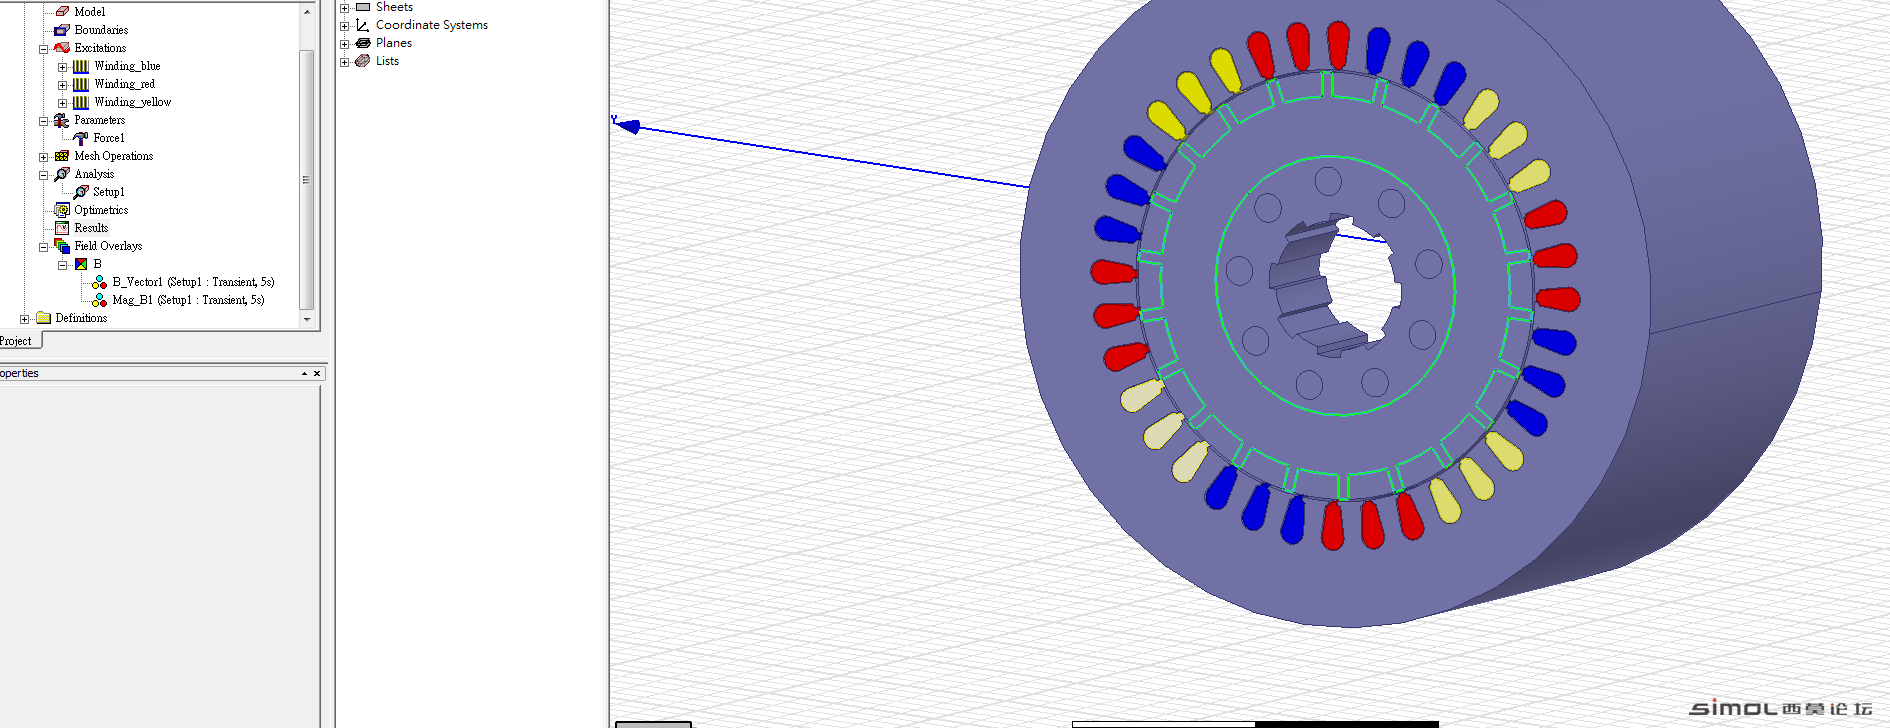Select the Optimetrics label
This screenshot has height=728, width=1890.
(x=101, y=210)
